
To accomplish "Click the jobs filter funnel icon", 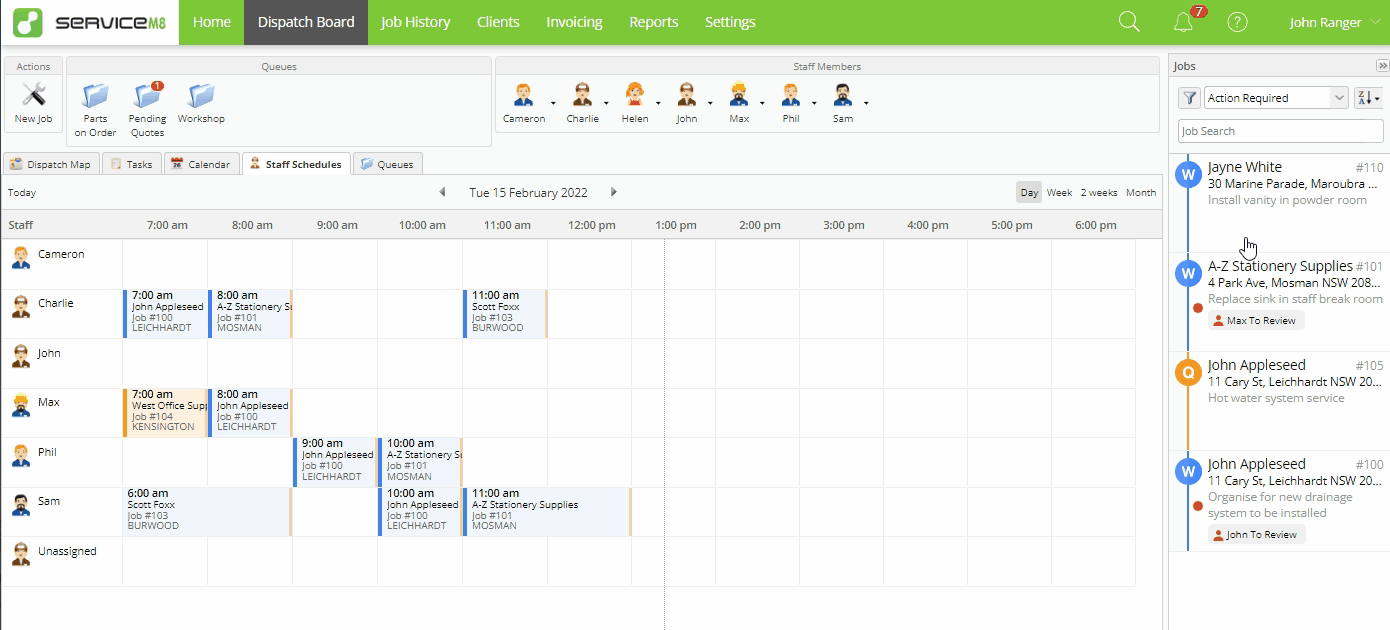I will click(1189, 98).
